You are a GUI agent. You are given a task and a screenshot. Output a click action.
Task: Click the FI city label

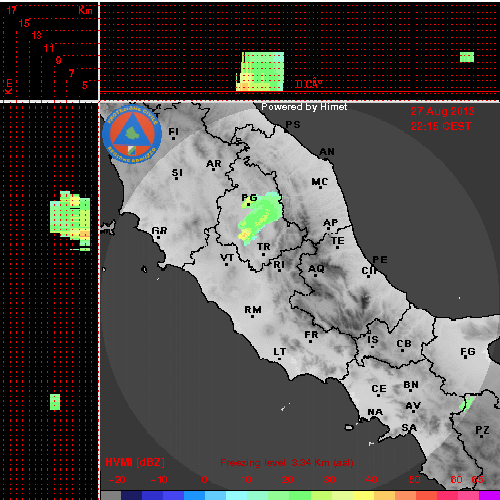[x=173, y=132]
